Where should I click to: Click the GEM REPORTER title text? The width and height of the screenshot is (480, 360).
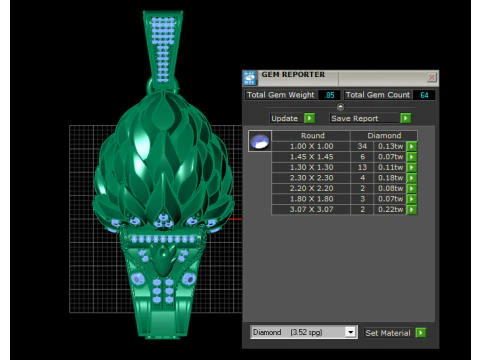click(293, 75)
